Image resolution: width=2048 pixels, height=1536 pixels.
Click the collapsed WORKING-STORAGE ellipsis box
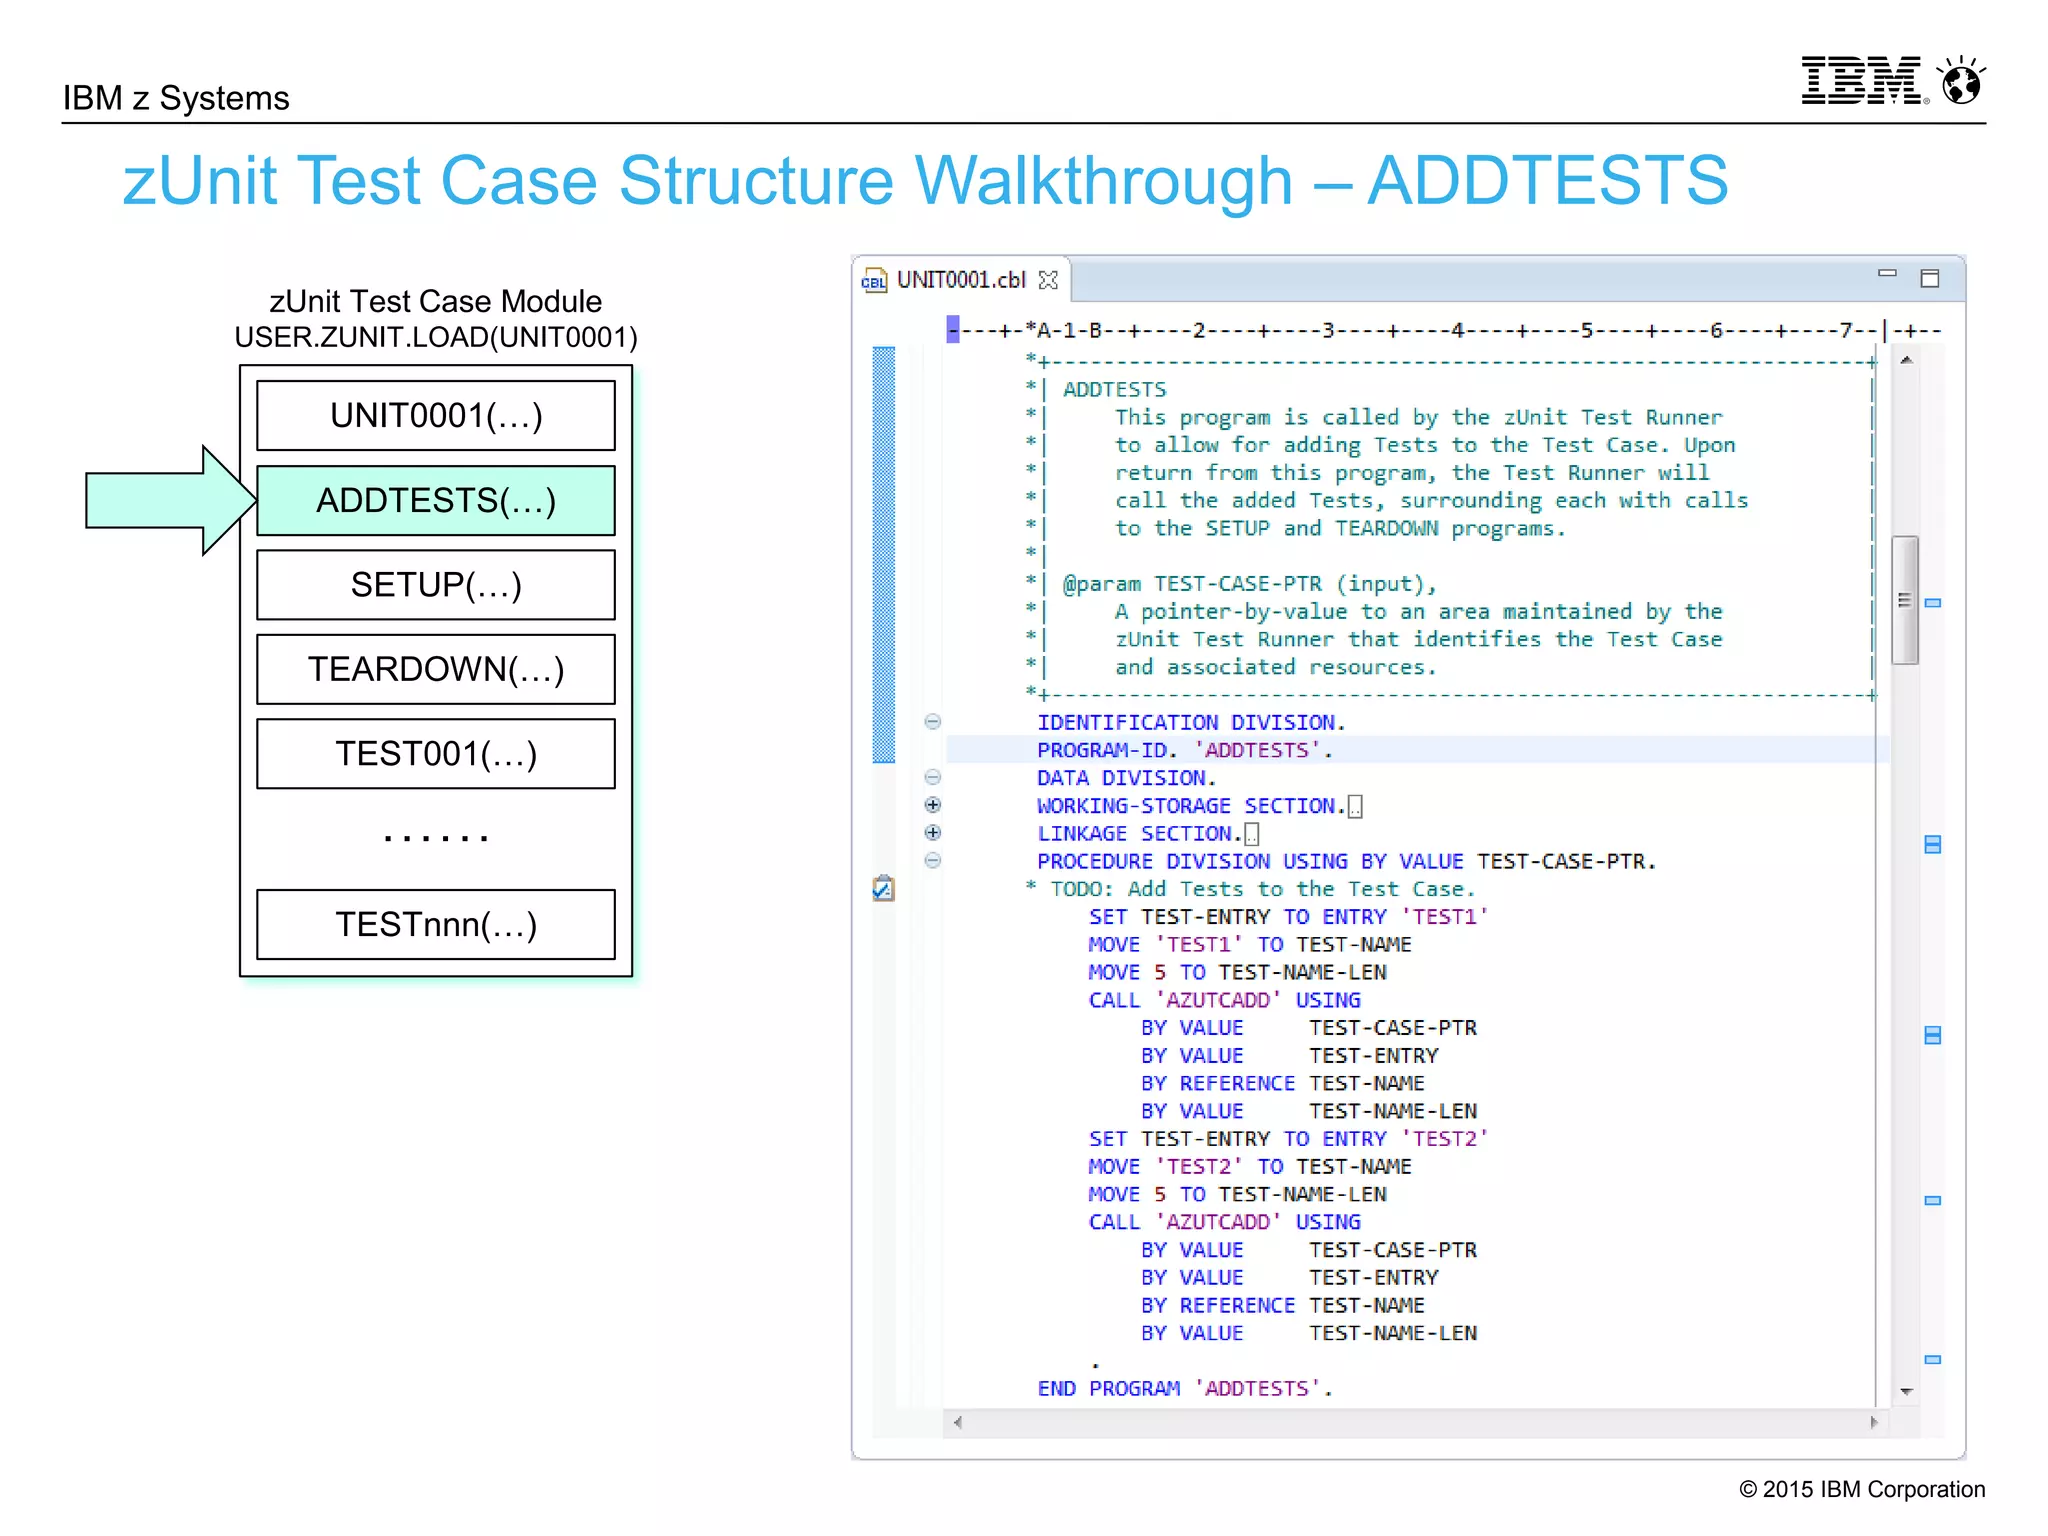[1355, 806]
